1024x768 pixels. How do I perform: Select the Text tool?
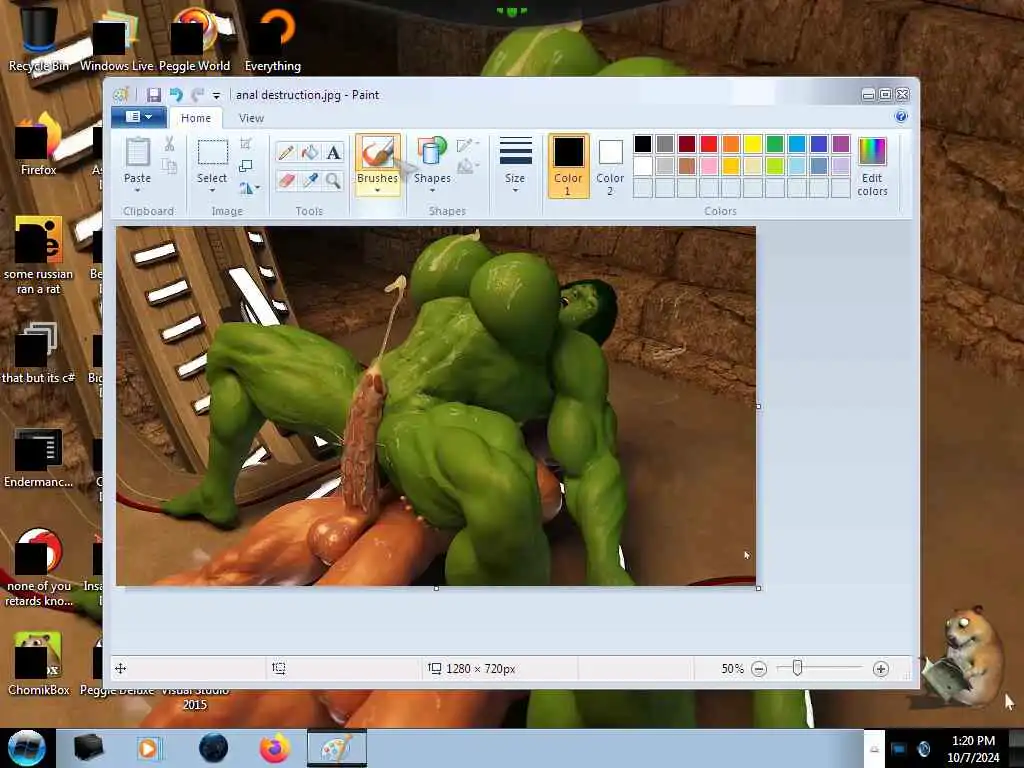point(334,152)
